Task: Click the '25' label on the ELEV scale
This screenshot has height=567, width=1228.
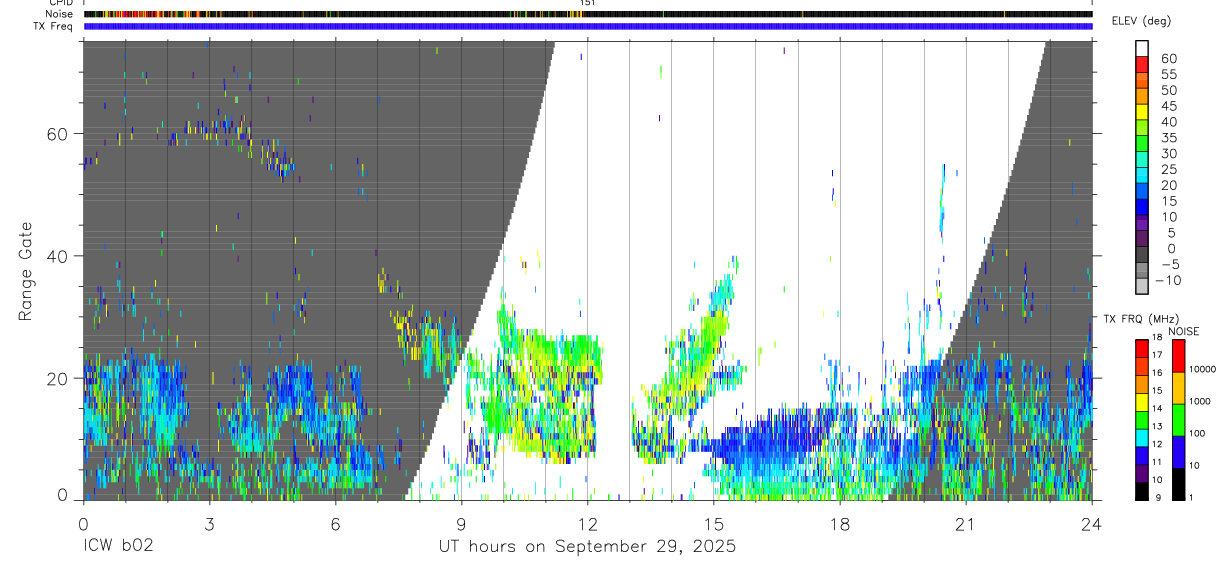Action: [1168, 170]
